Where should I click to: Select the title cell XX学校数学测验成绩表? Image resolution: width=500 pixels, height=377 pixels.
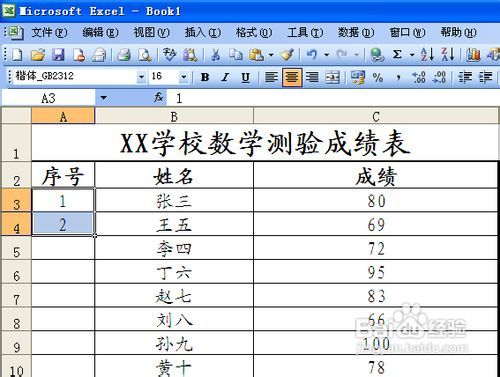265,143
